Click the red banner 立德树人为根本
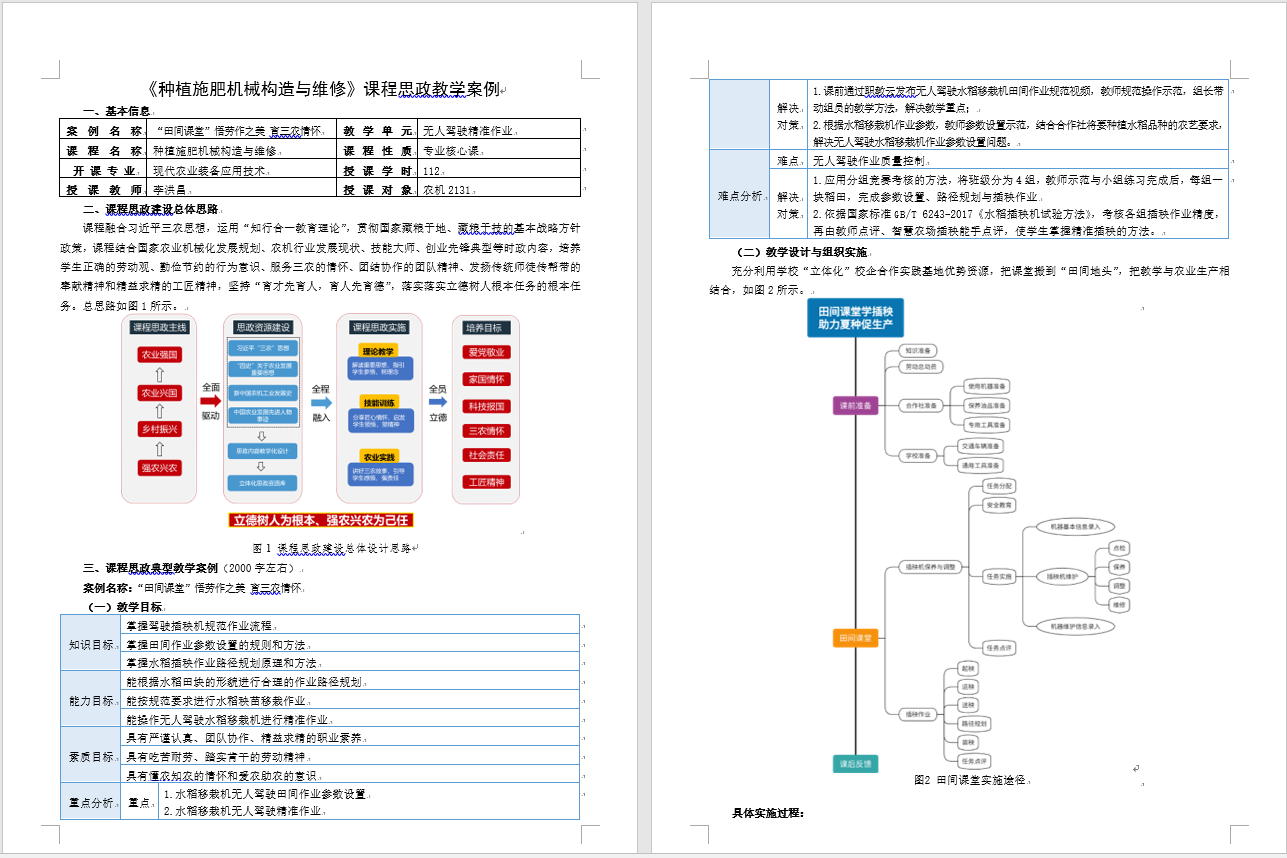This screenshot has width=1287, height=858. tap(320, 520)
